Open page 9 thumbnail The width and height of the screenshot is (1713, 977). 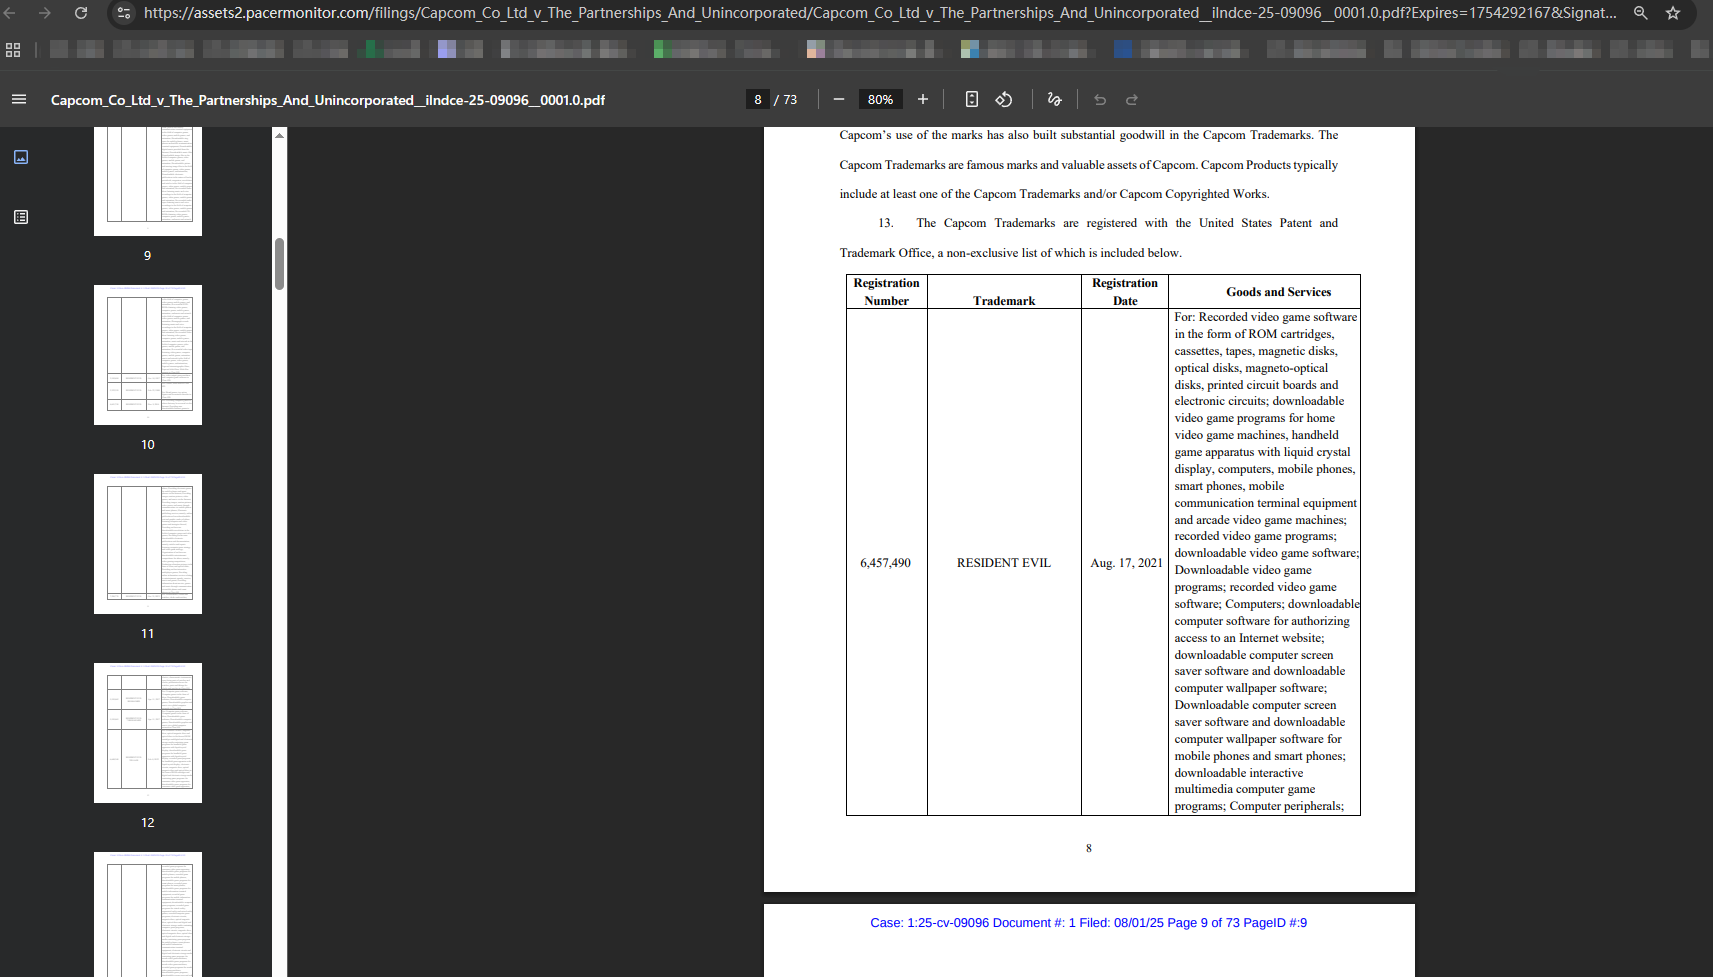148,181
